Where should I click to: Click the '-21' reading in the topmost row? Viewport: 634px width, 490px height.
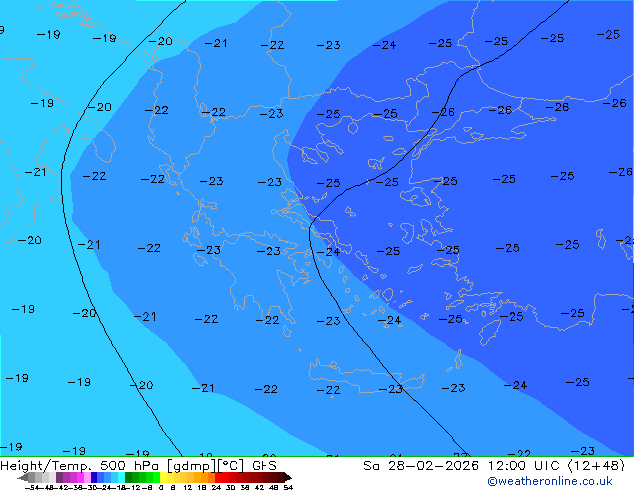point(216,43)
